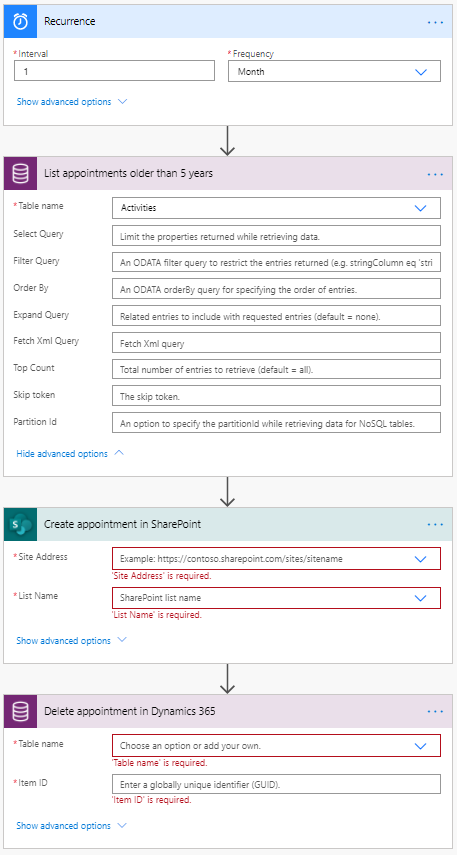The height and width of the screenshot is (855, 457).
Task: Select the Delete appointment in Dynamics 365 title
Action: (x=130, y=711)
